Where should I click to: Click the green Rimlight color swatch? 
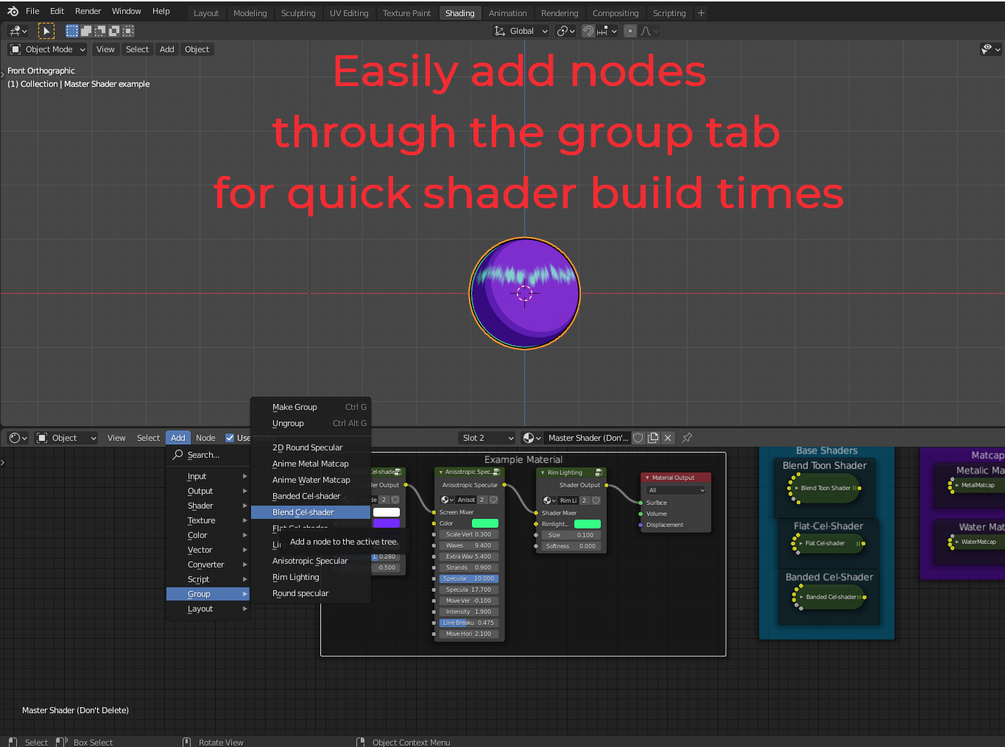(587, 525)
